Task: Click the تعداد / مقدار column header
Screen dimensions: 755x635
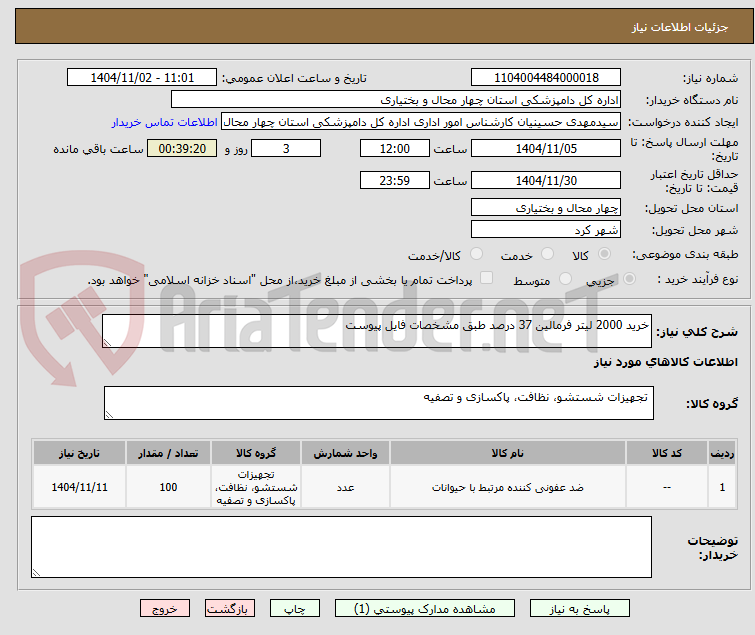Action: point(168,453)
